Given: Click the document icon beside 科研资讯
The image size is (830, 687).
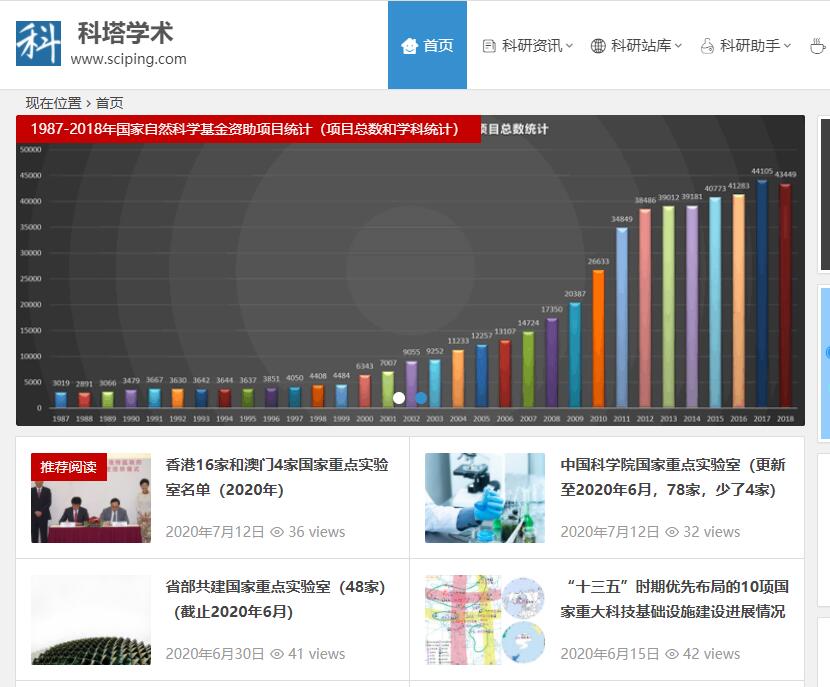Looking at the screenshot, I should 489,45.
